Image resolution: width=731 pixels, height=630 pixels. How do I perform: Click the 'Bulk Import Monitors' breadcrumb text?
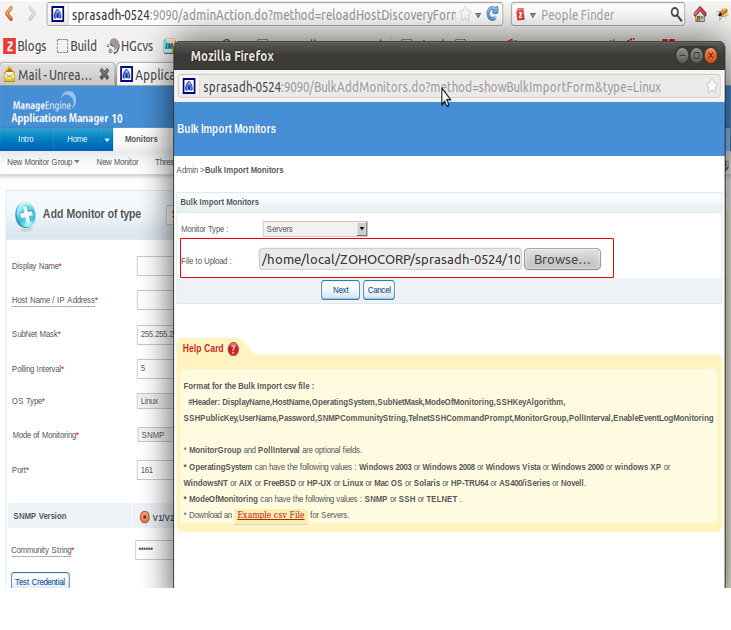point(244,170)
